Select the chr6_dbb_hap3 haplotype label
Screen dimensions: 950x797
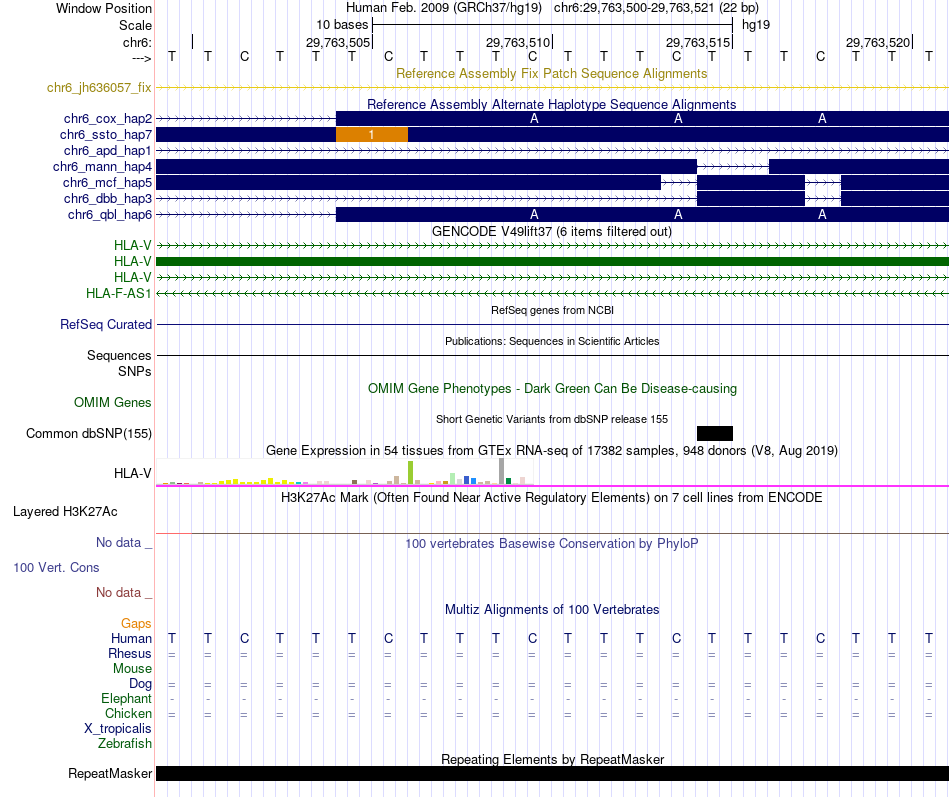[x=108, y=198]
